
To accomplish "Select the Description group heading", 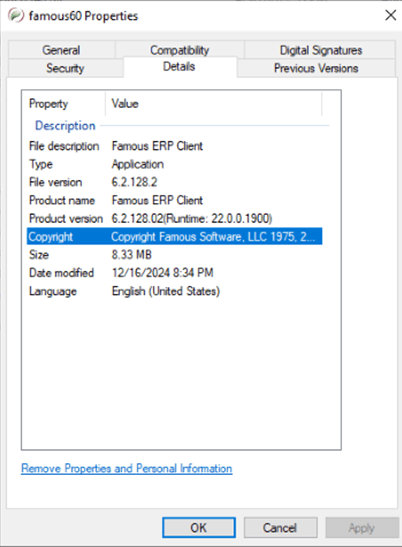I will click(65, 126).
